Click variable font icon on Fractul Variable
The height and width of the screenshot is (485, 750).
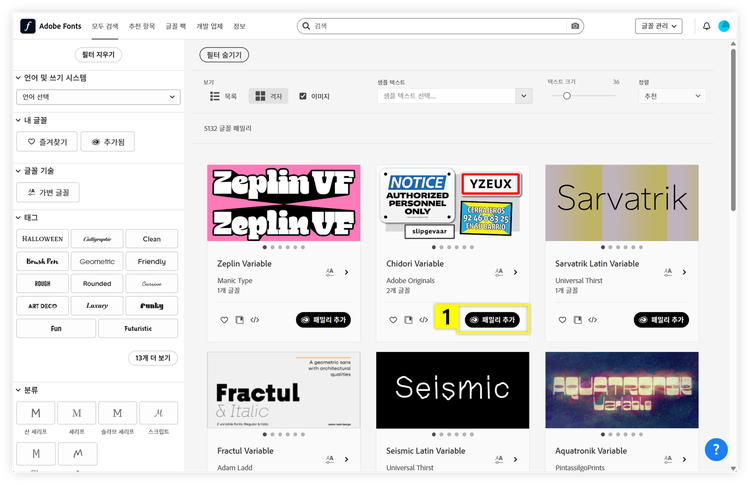(x=330, y=459)
